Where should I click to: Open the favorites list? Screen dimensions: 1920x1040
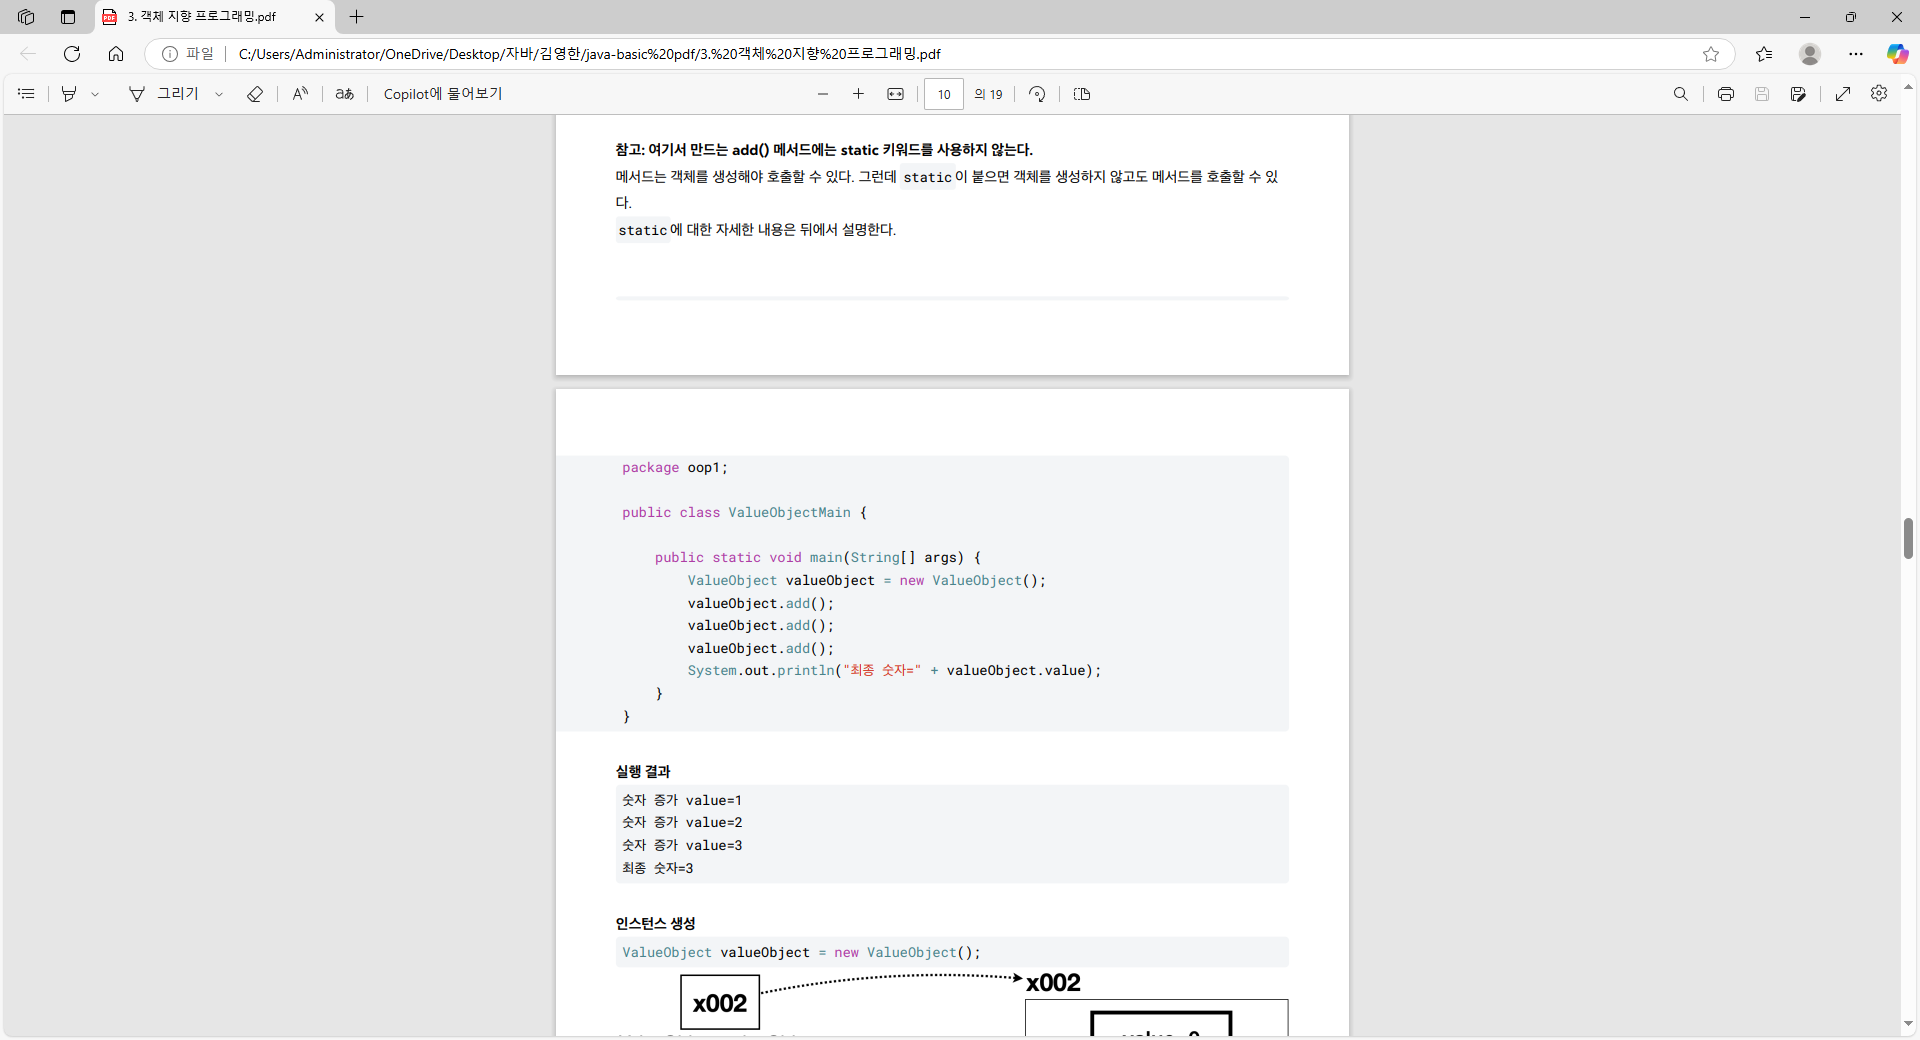point(1764,54)
